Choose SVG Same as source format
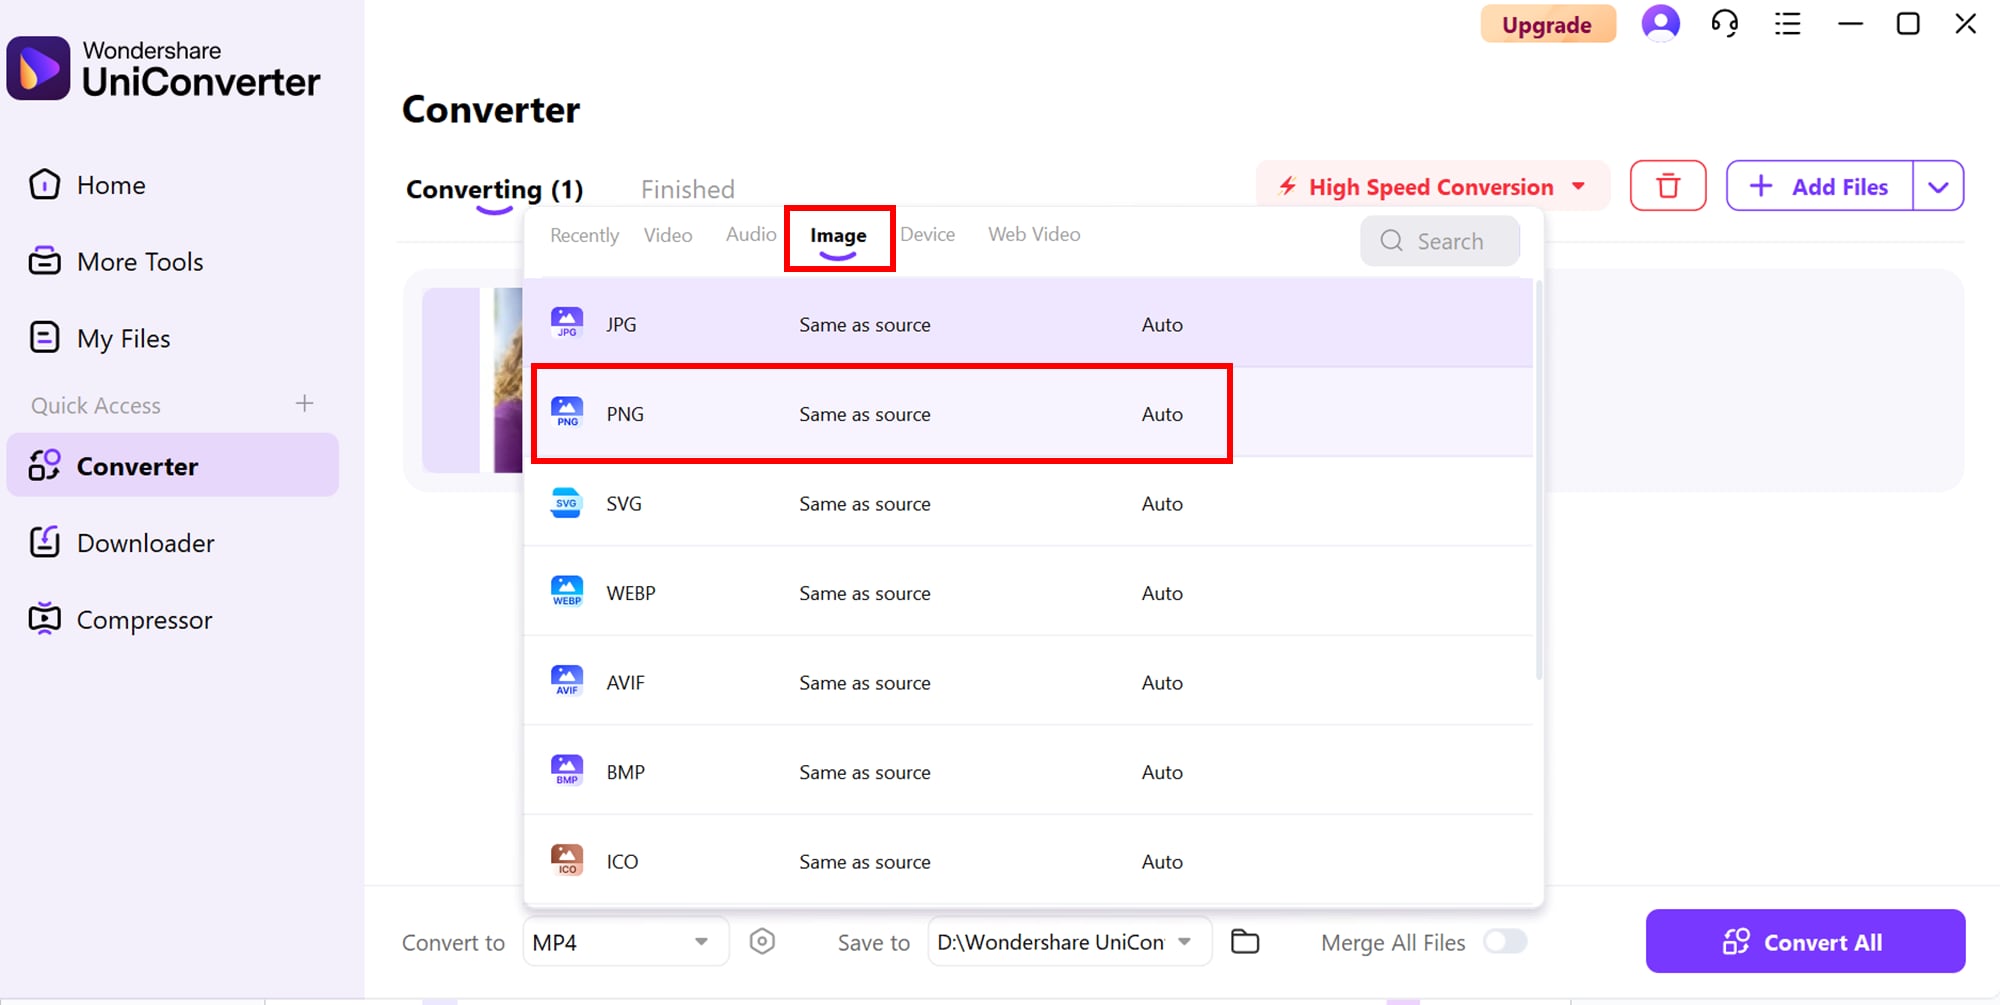The image size is (2000, 1005). [1028, 502]
